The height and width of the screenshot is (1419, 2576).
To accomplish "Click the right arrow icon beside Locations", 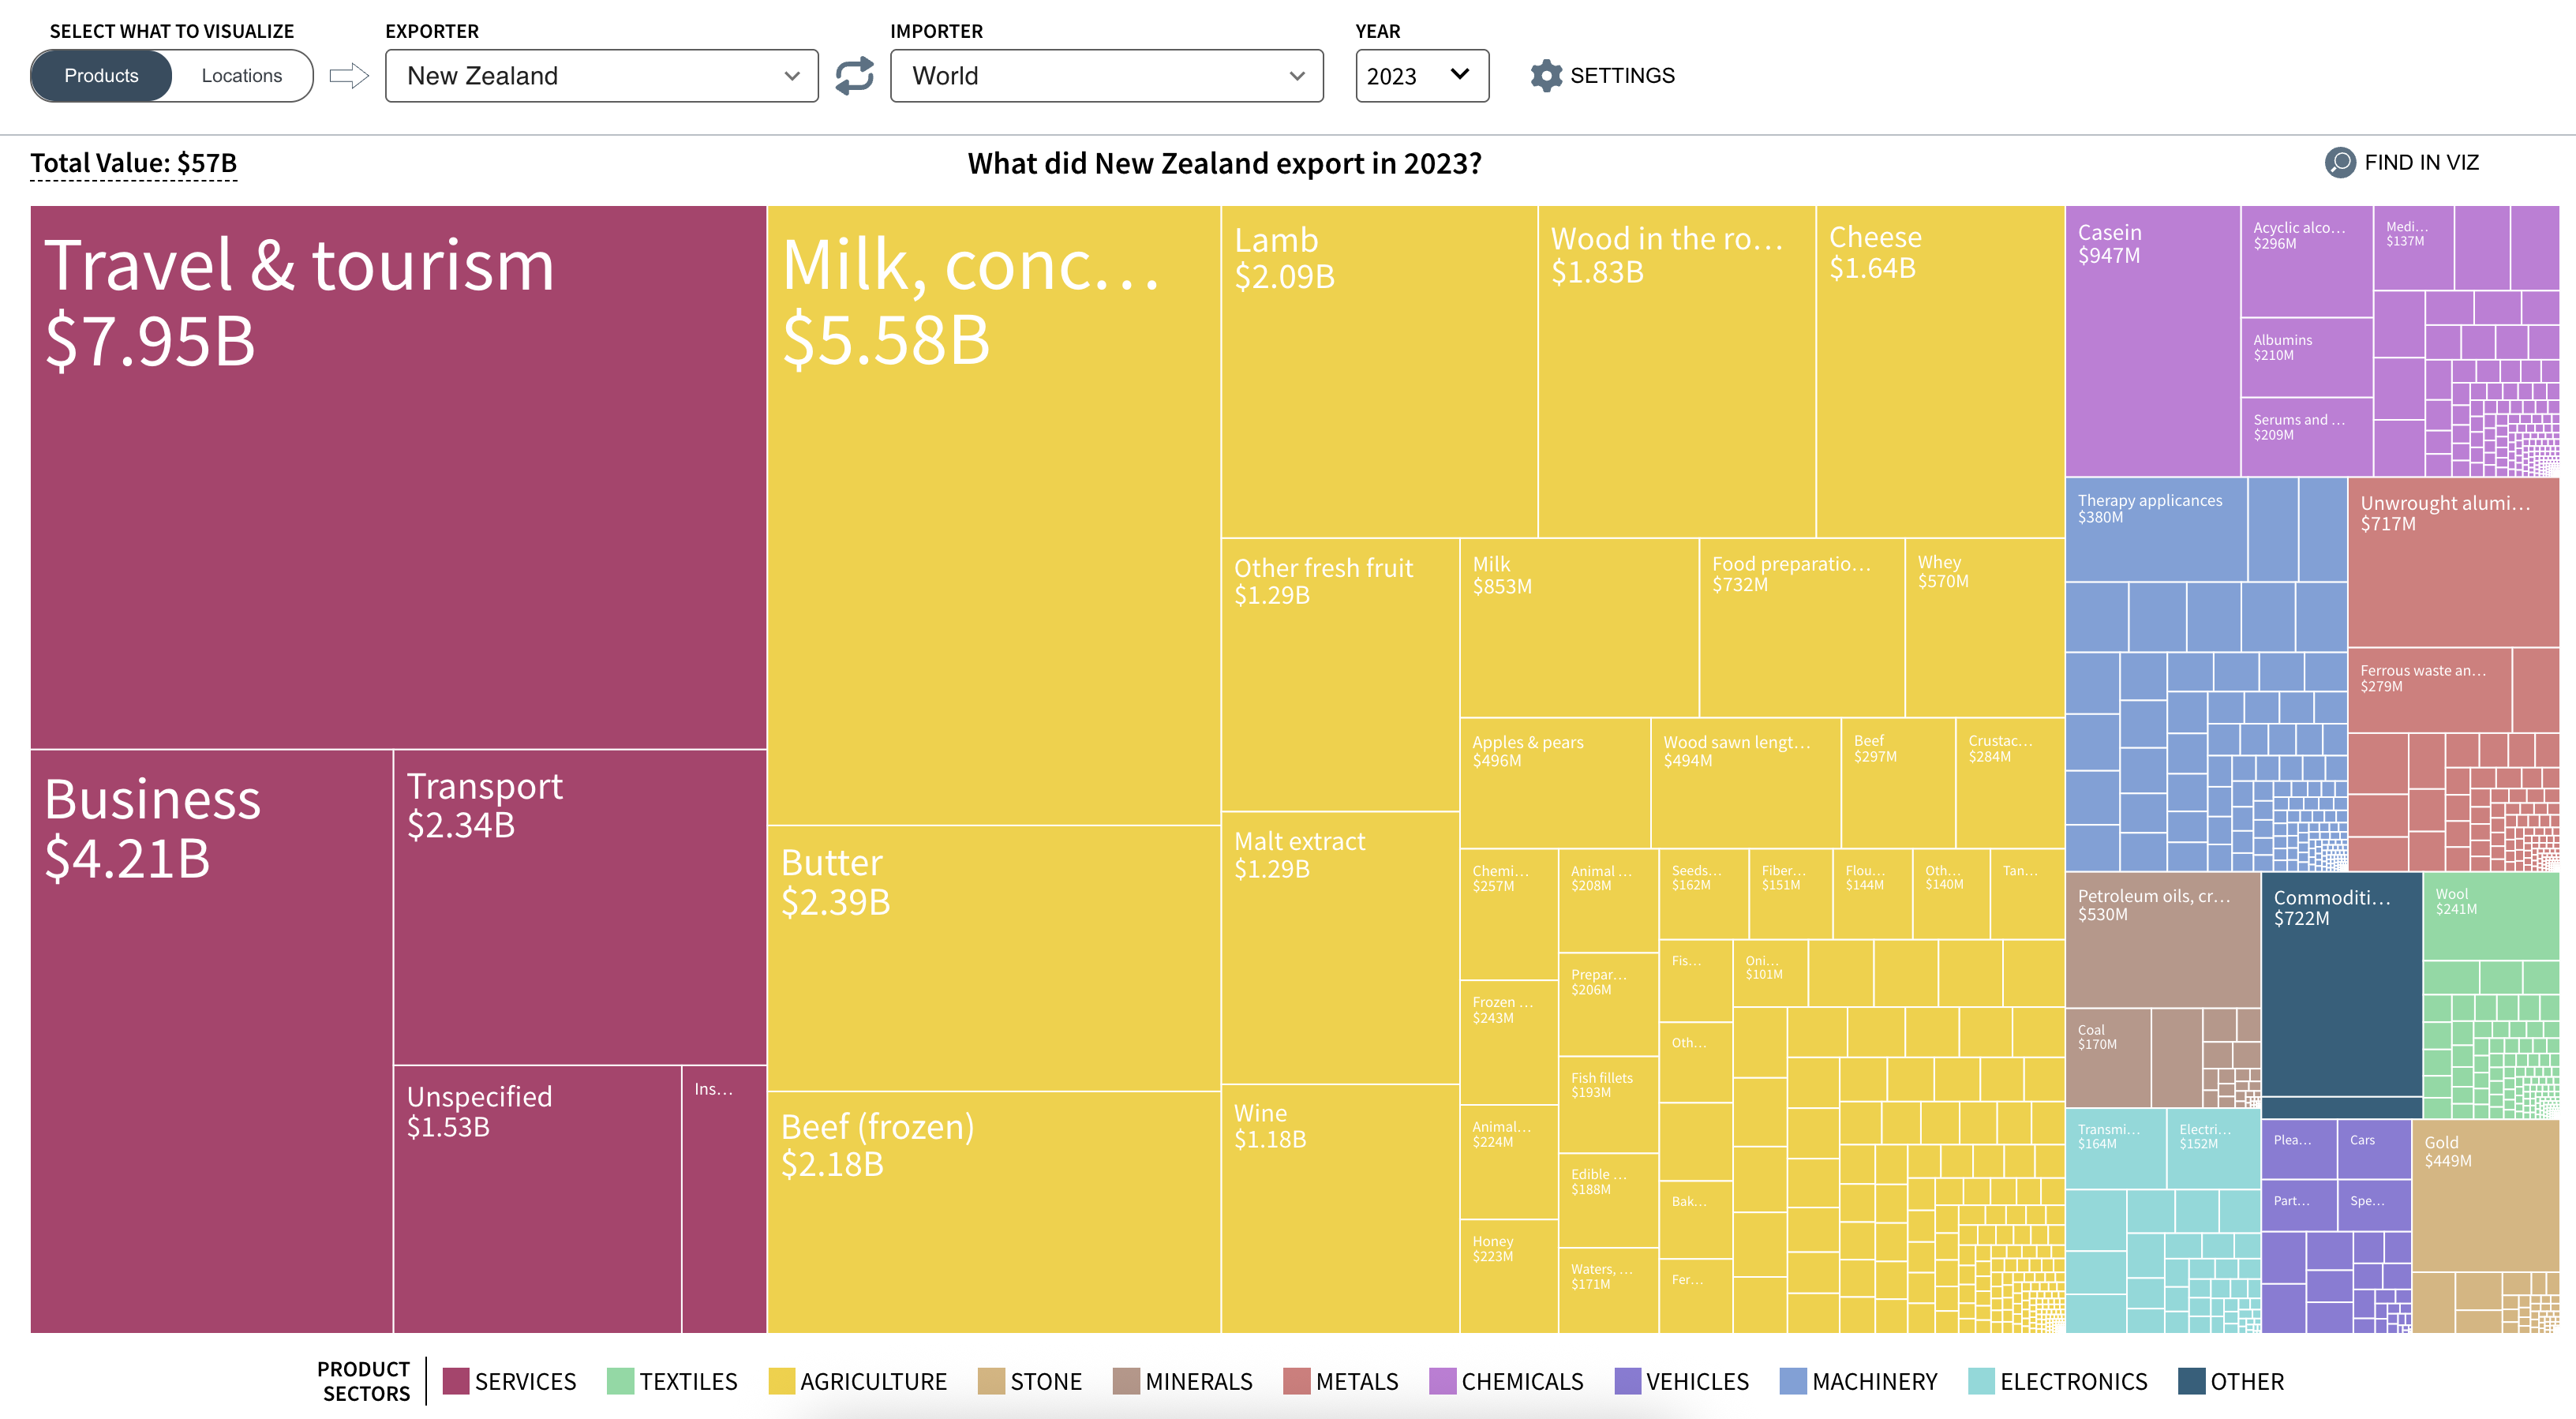I will [349, 76].
